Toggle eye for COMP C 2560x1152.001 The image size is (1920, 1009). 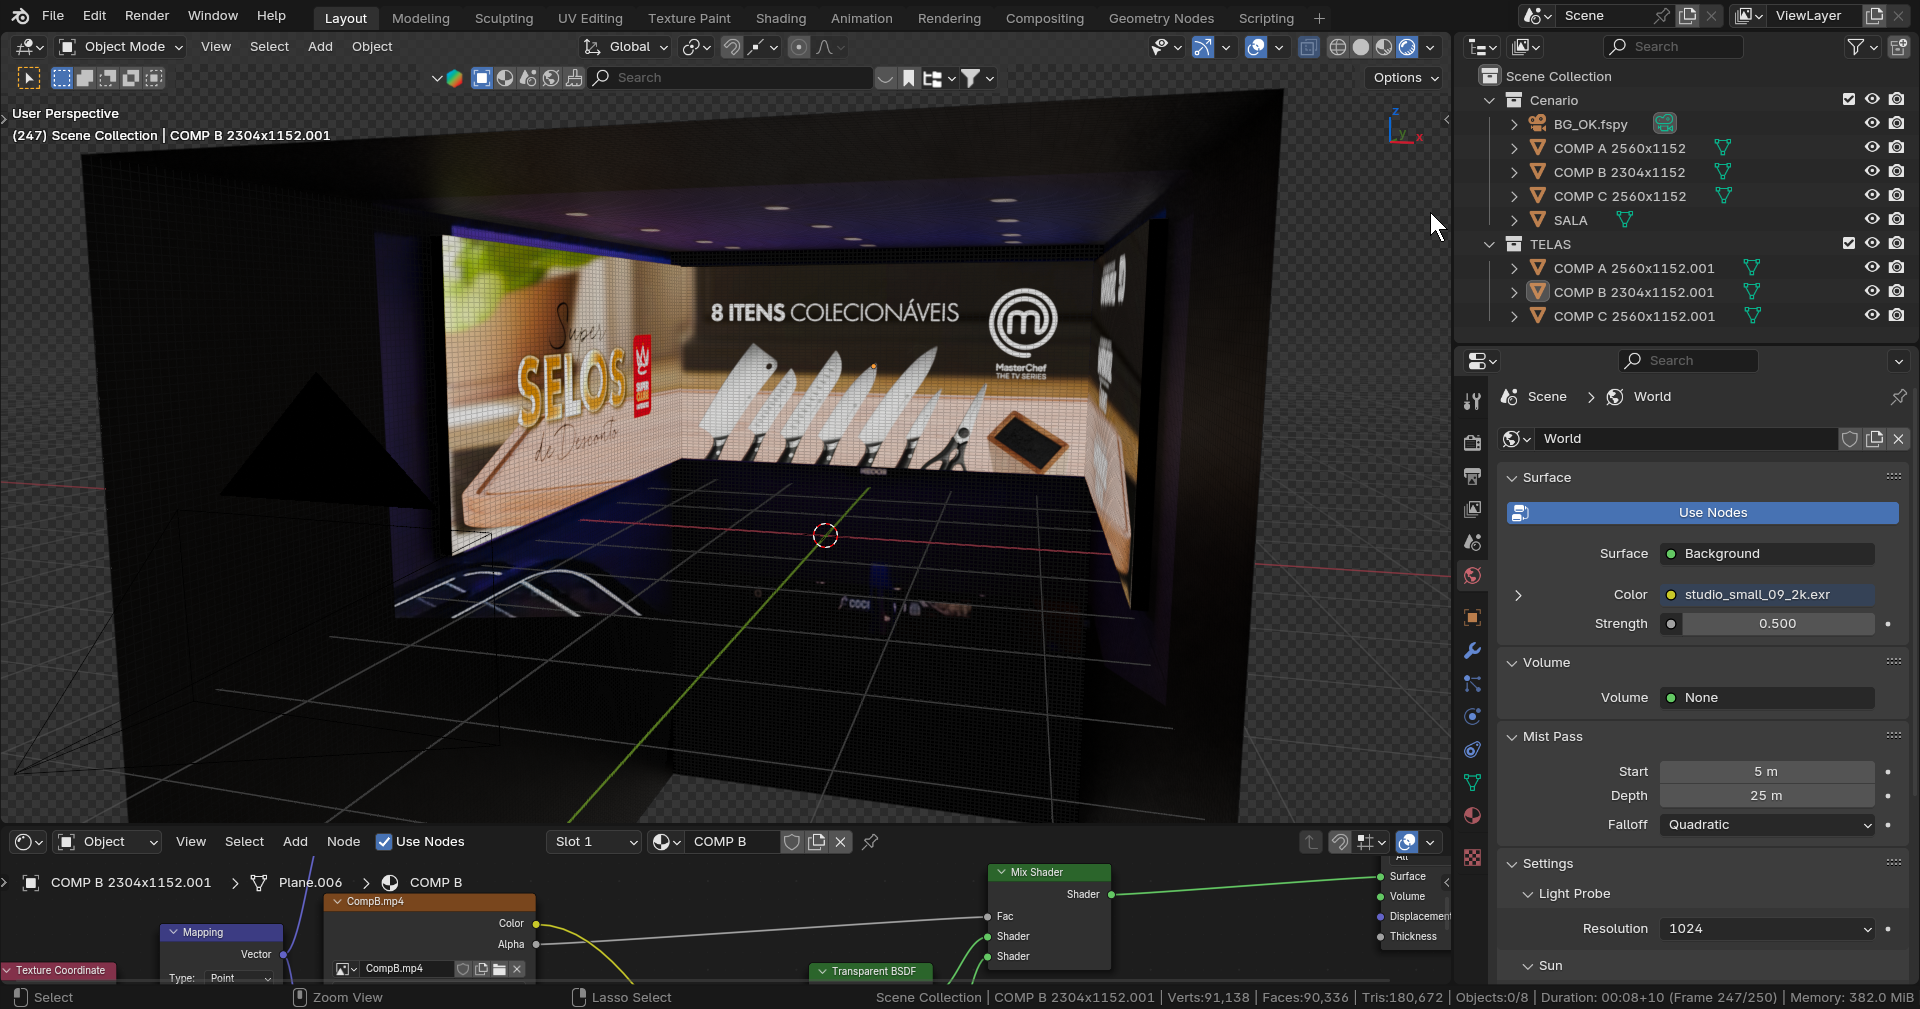click(1872, 316)
